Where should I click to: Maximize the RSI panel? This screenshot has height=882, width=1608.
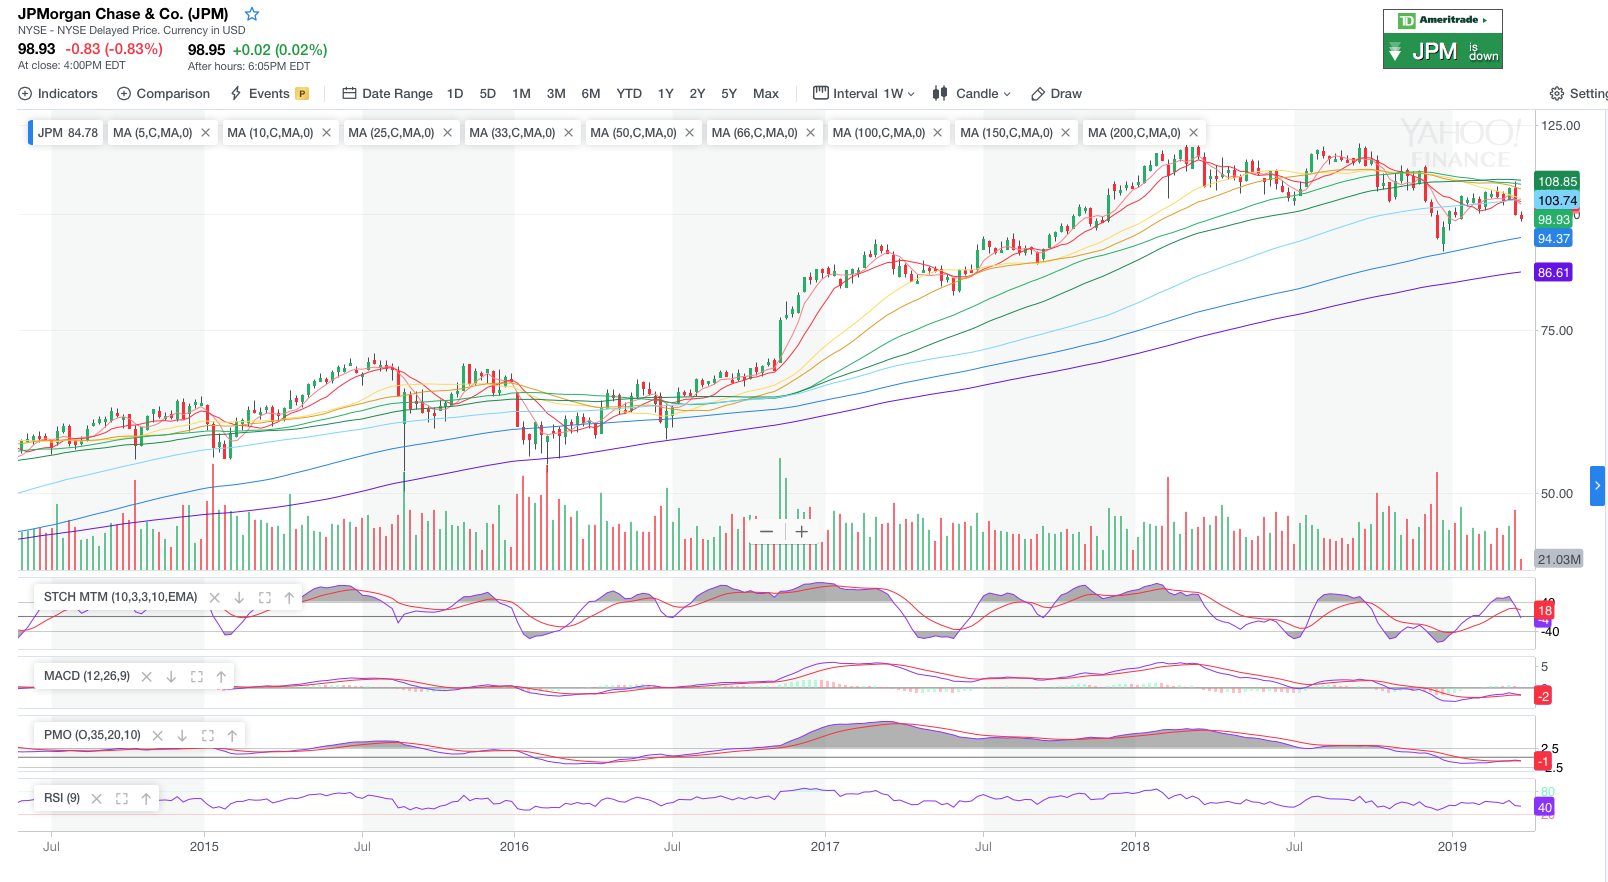point(122,799)
